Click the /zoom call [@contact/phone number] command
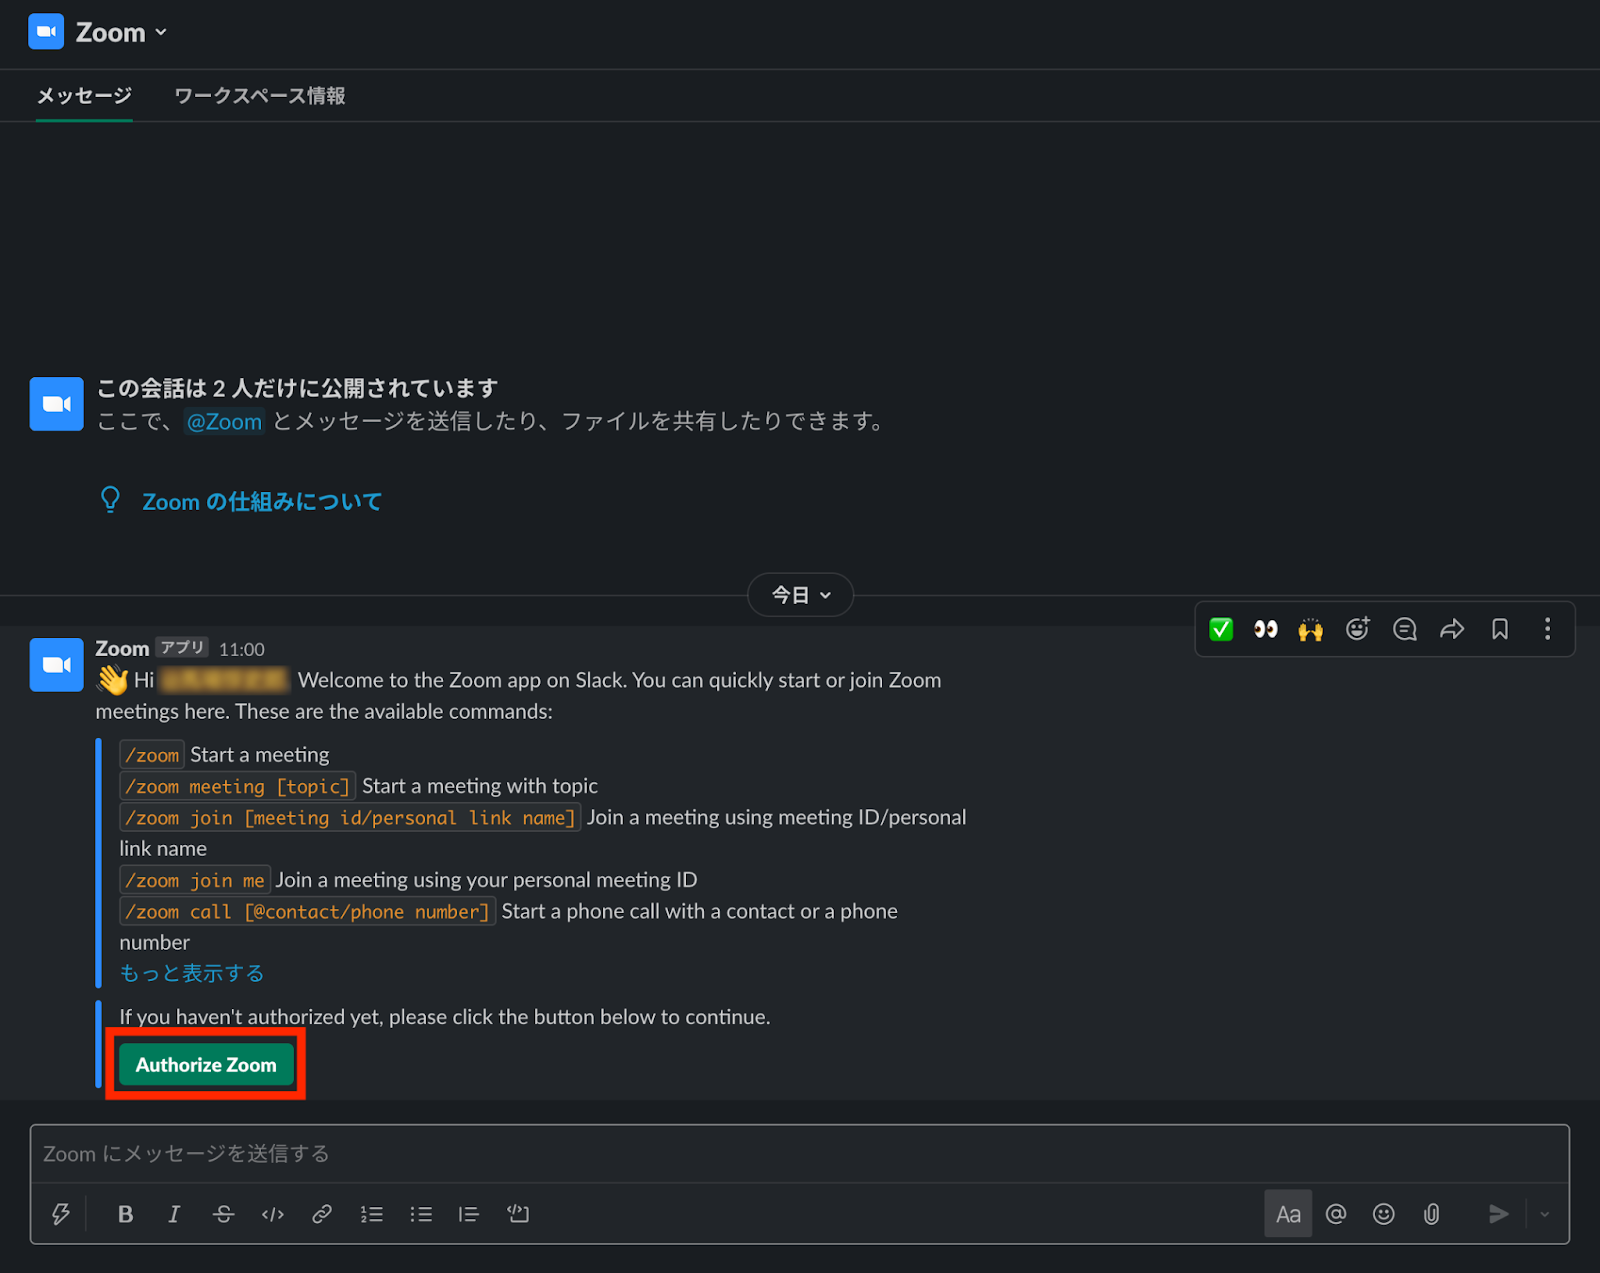The width and height of the screenshot is (1600, 1273). click(x=308, y=912)
